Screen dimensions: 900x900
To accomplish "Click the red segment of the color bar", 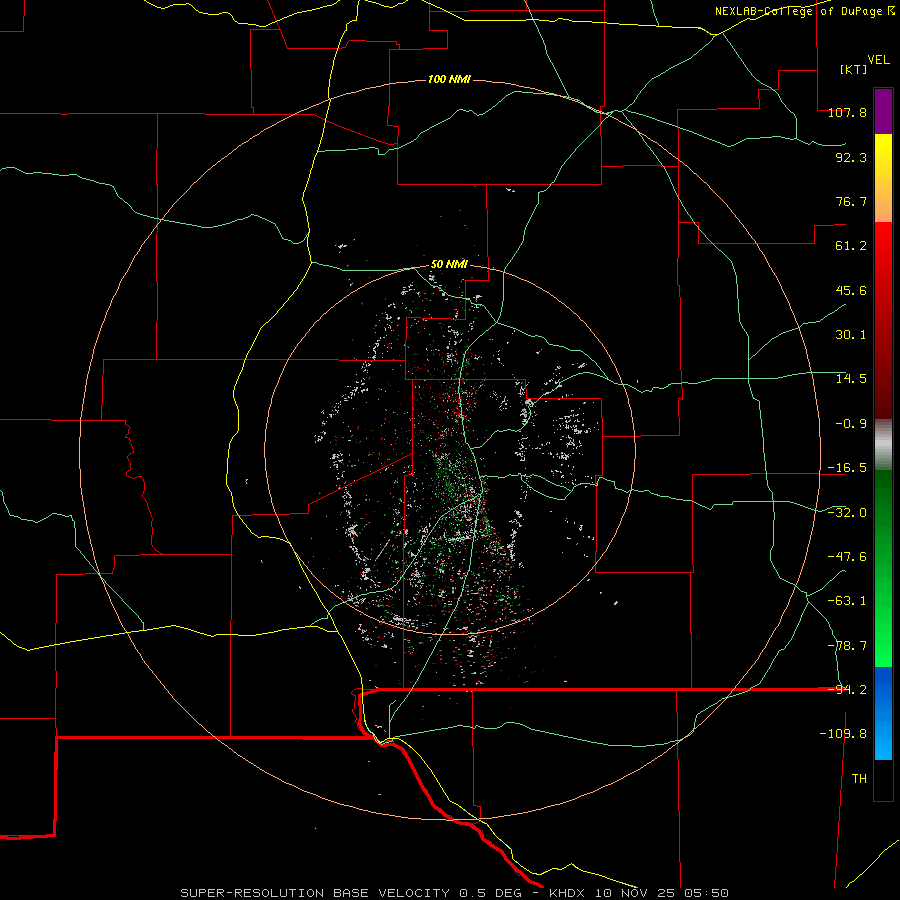I will tap(883, 320).
